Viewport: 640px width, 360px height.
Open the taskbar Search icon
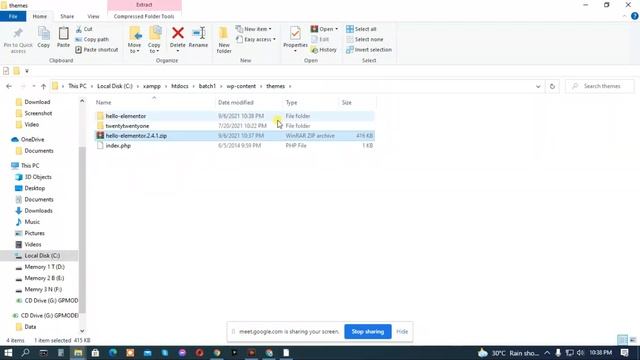tap(25, 353)
